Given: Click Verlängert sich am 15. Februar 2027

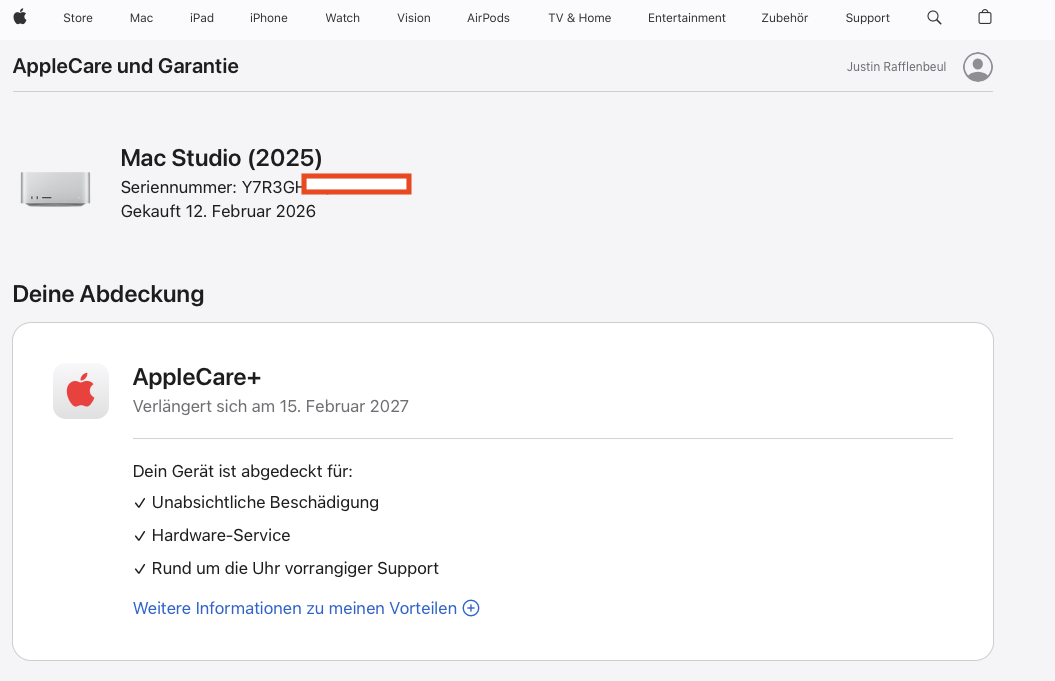Looking at the screenshot, I should pyautogui.click(x=270, y=406).
